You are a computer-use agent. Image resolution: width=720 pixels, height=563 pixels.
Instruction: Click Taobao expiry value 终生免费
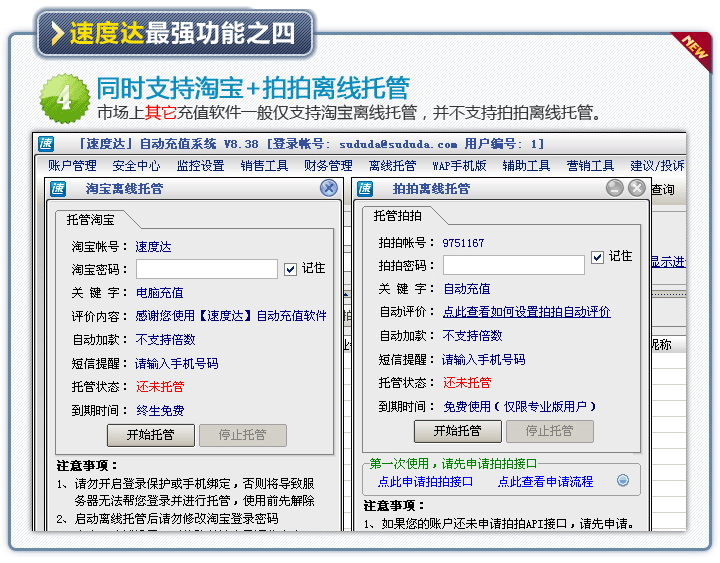(160, 411)
